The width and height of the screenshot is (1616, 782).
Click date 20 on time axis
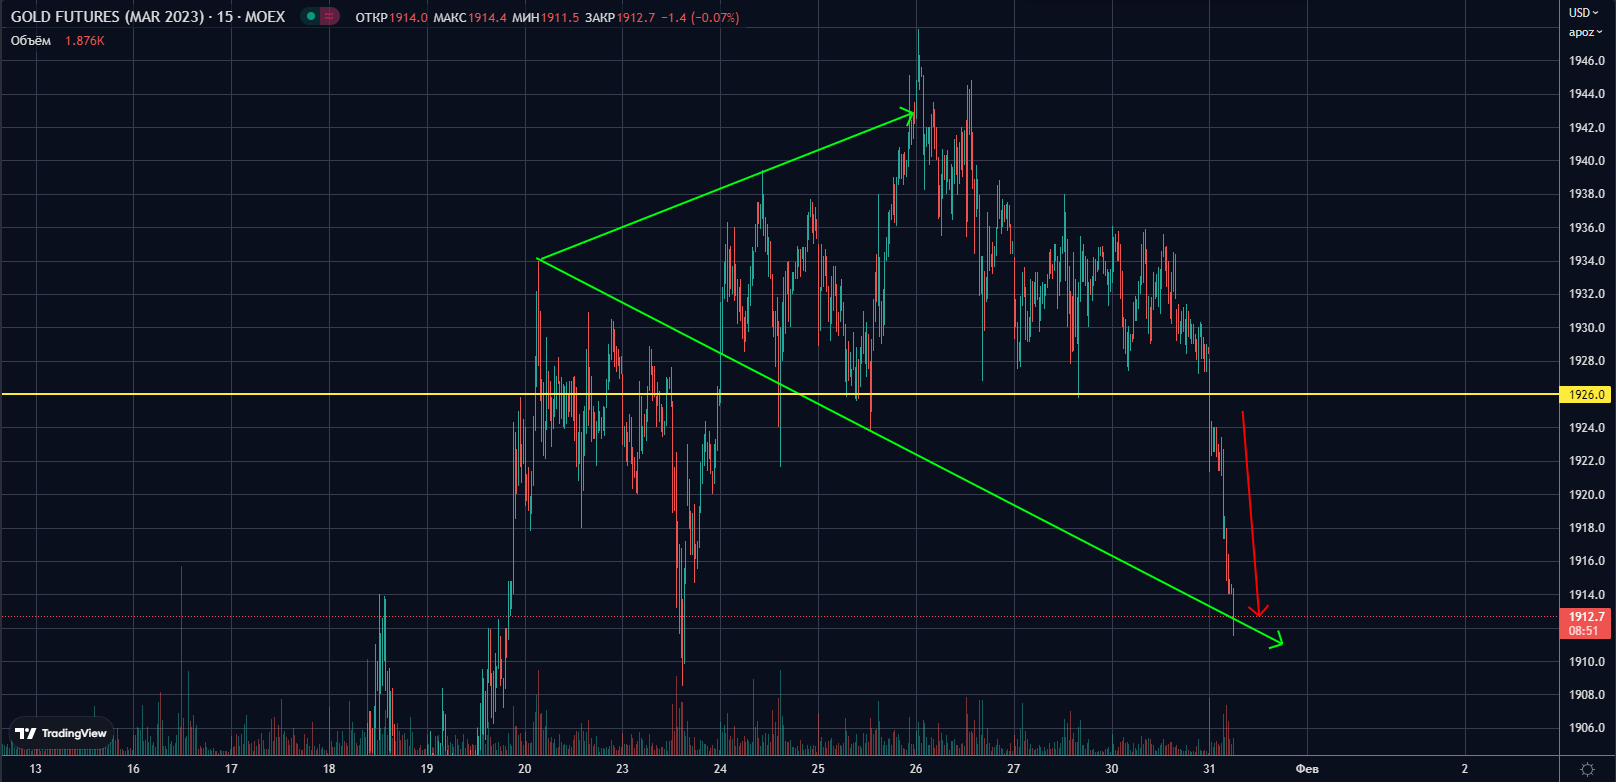[x=525, y=769]
